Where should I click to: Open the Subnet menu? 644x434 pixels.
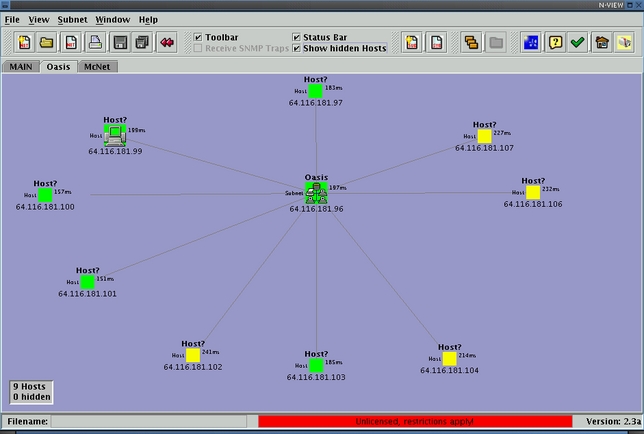coord(72,19)
